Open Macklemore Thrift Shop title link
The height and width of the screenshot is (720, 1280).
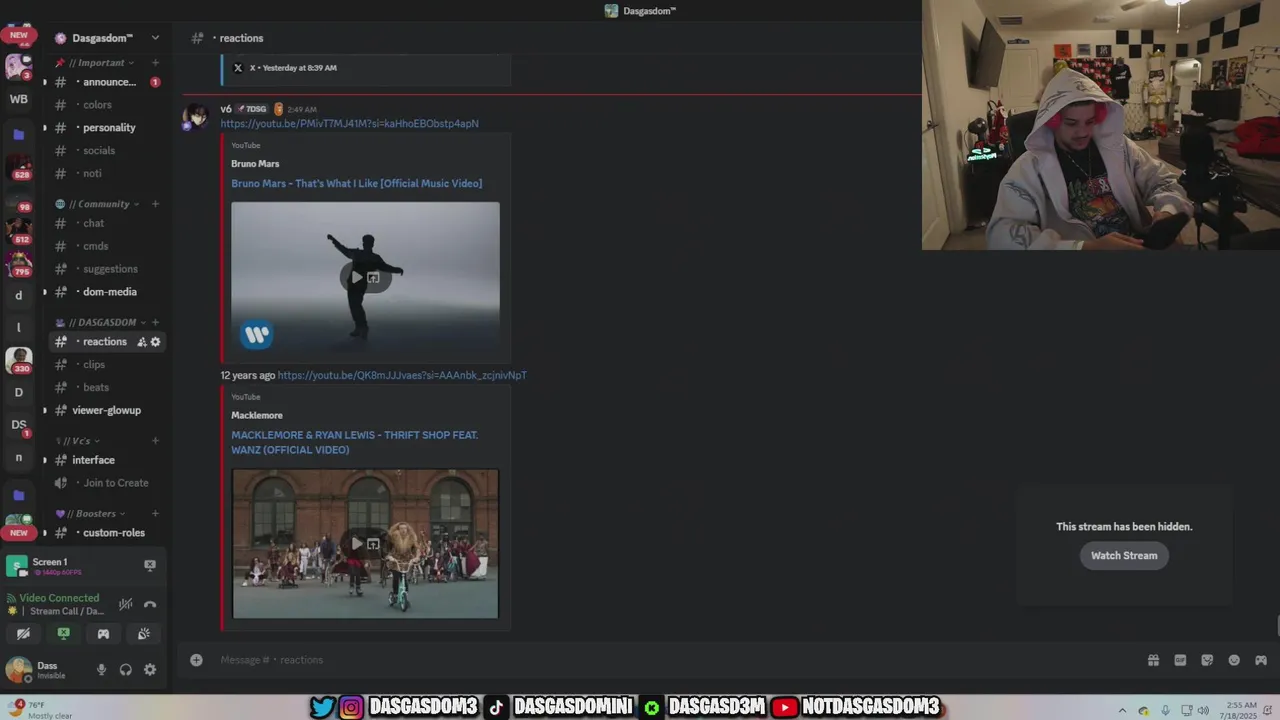[355, 442]
